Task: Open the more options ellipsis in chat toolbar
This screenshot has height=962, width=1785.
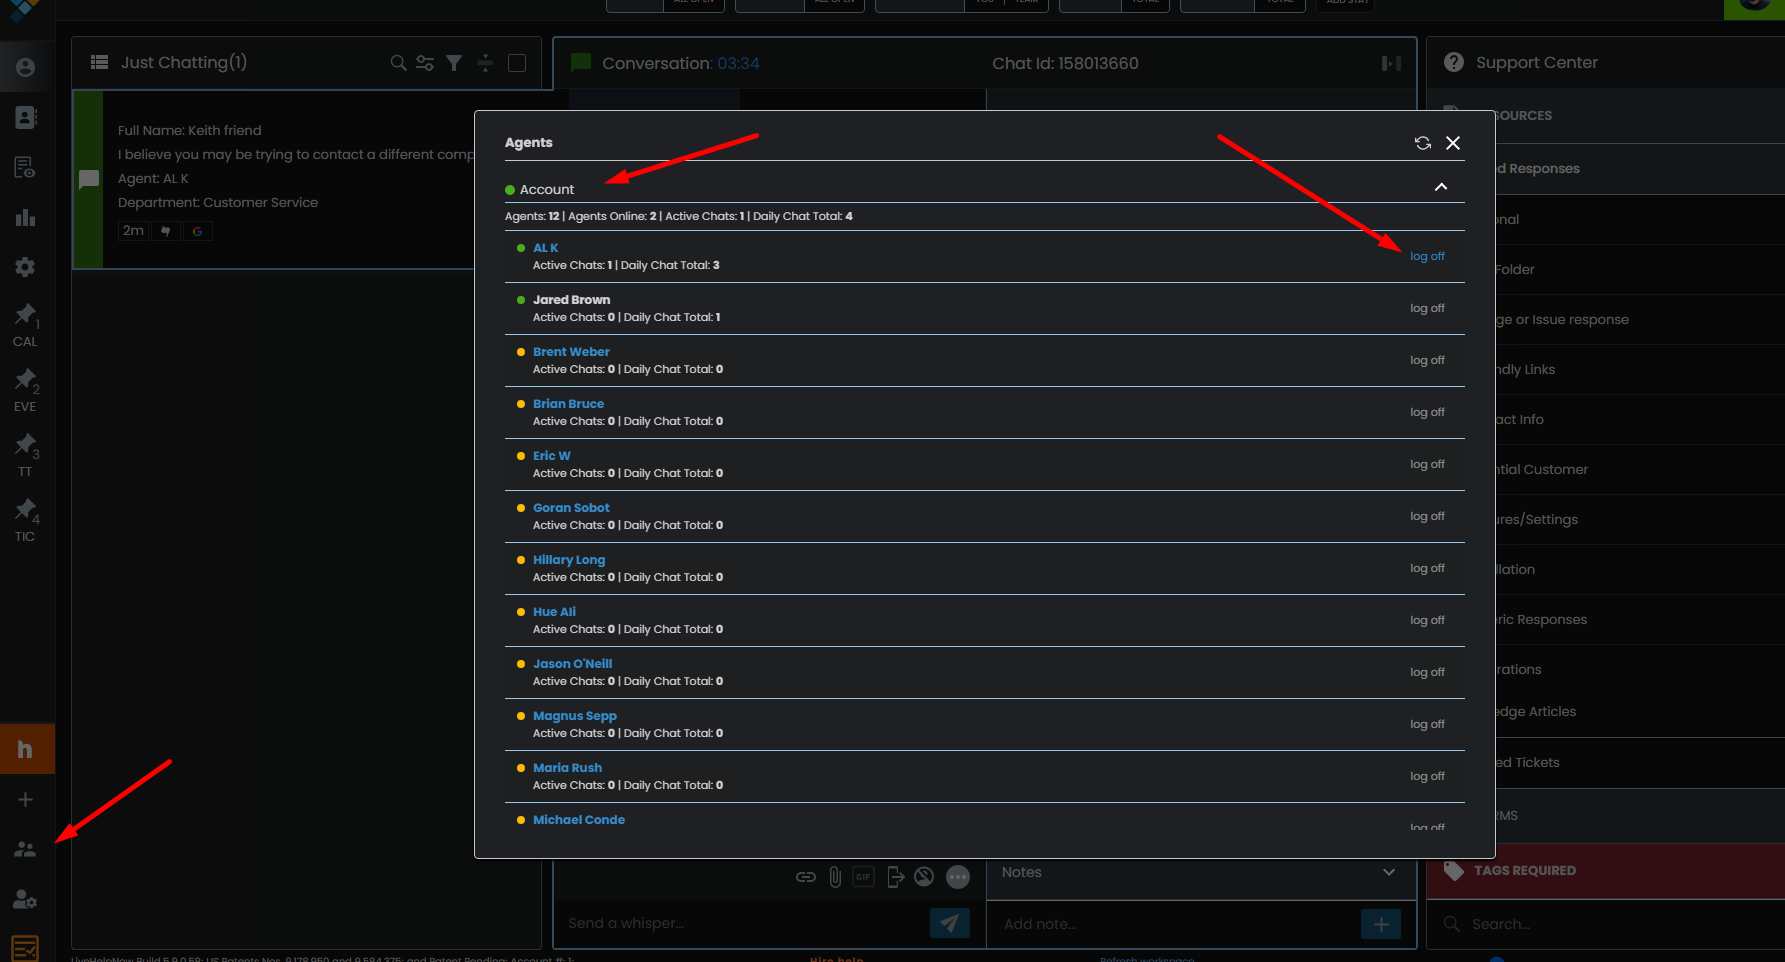Action: tap(958, 877)
